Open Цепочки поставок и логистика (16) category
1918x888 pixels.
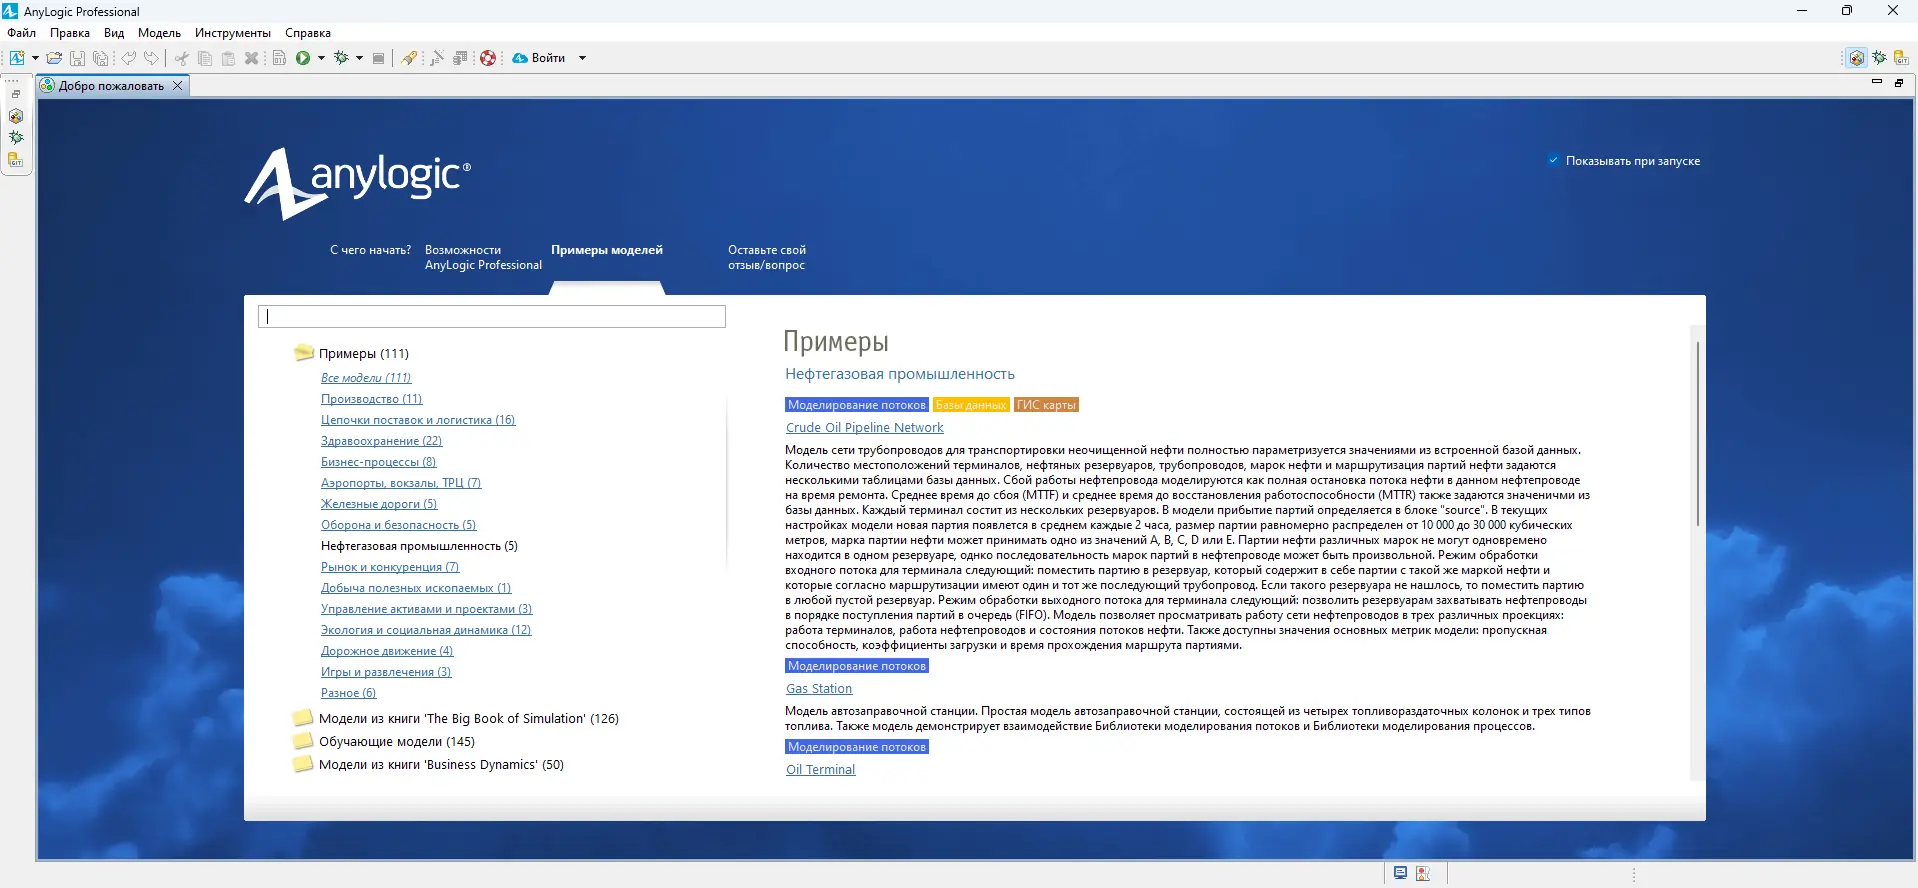click(x=418, y=420)
